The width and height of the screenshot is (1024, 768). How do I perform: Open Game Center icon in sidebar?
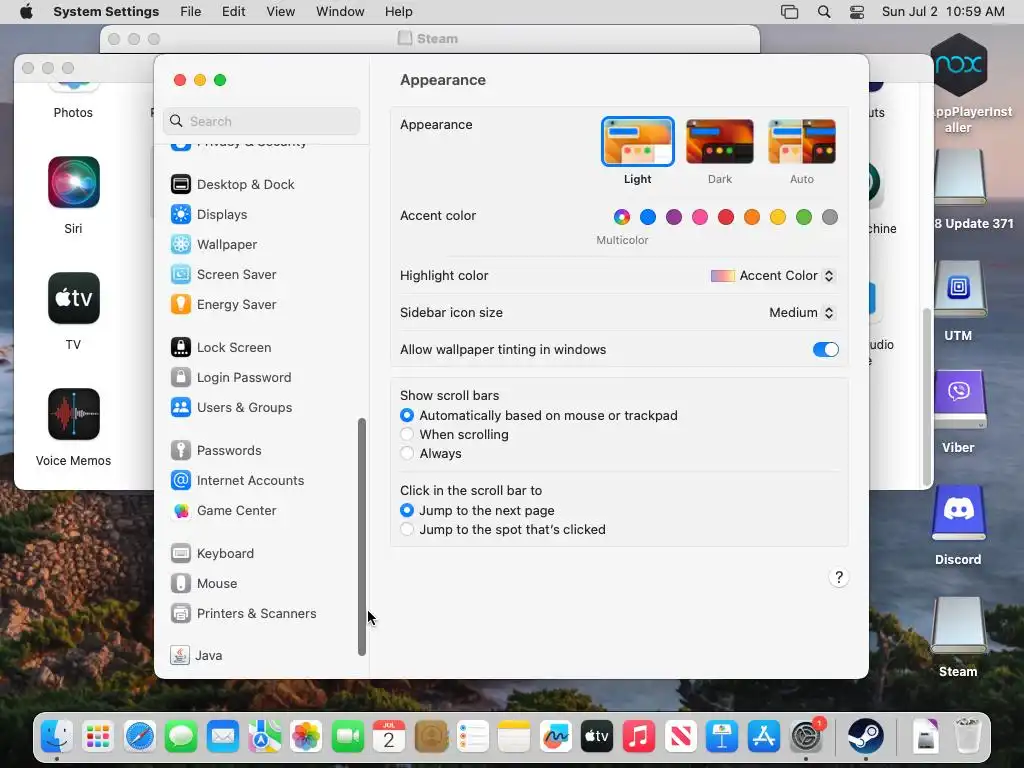(x=181, y=511)
